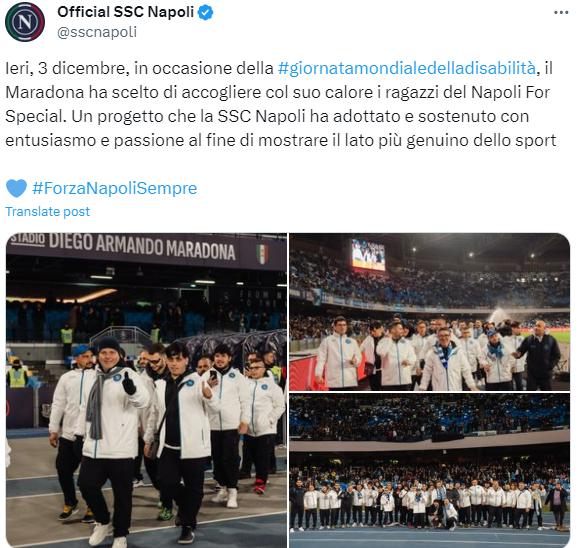Open the photo of the group walking pitchside
The height and width of the screenshot is (548, 582).
coord(147,390)
